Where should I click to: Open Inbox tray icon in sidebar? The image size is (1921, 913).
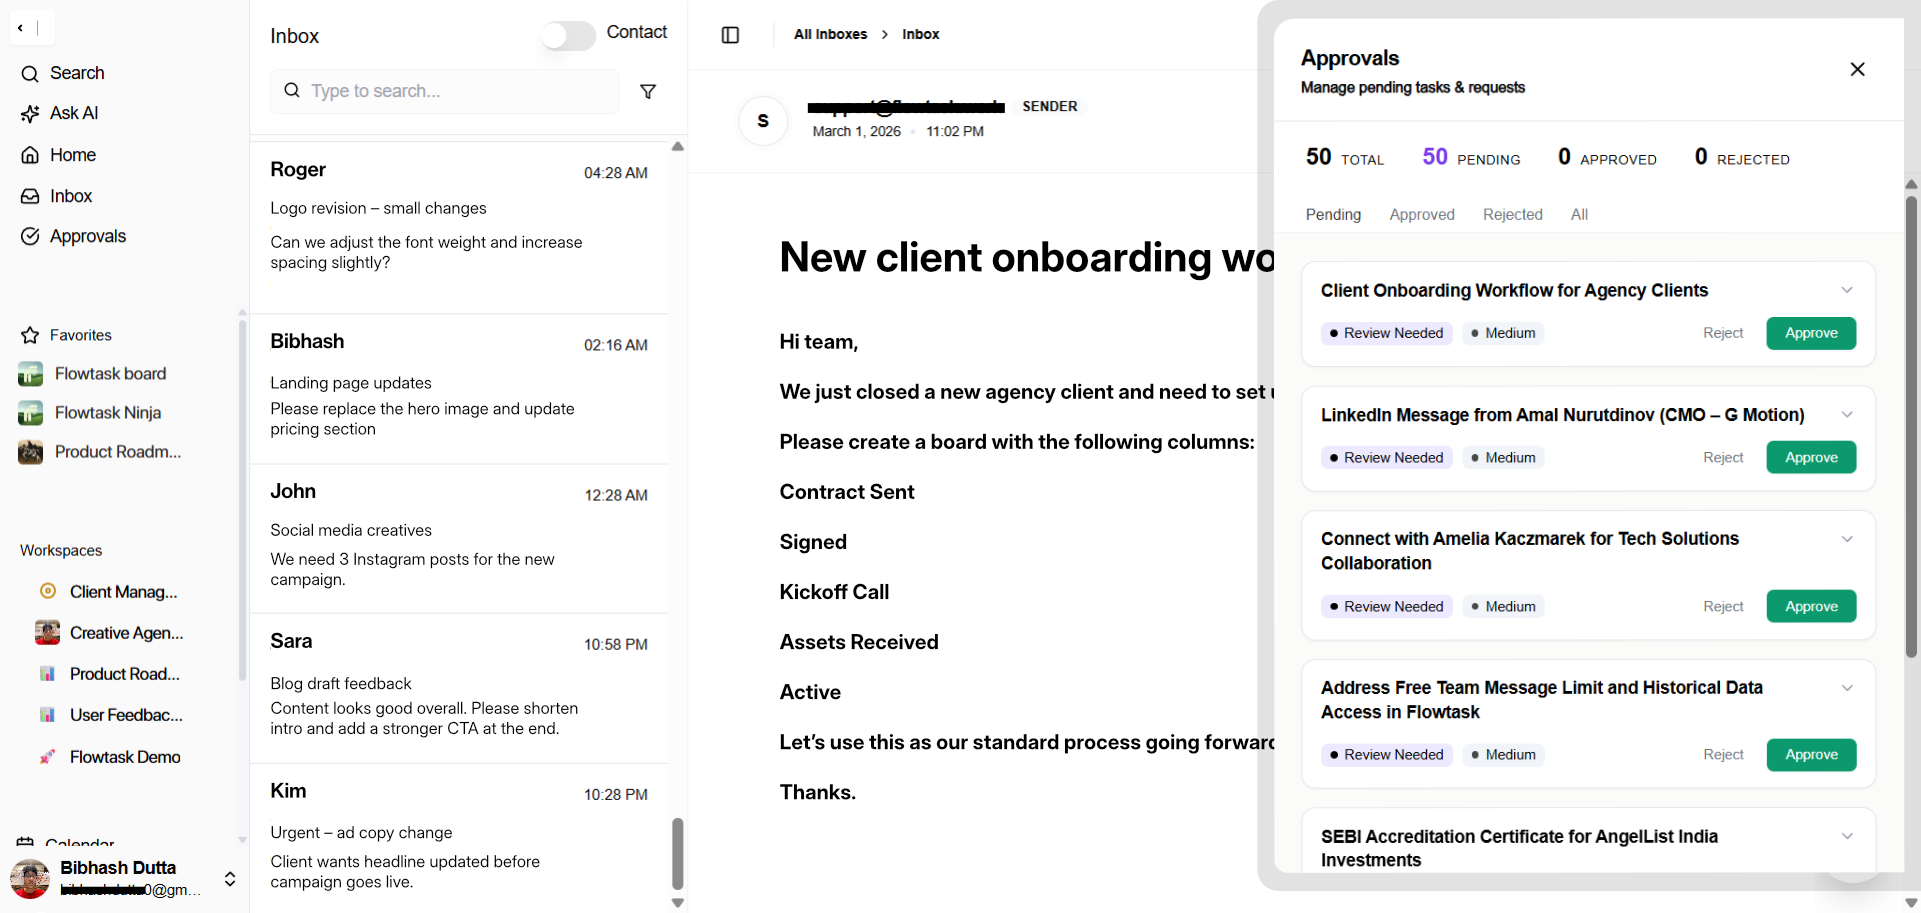30,196
